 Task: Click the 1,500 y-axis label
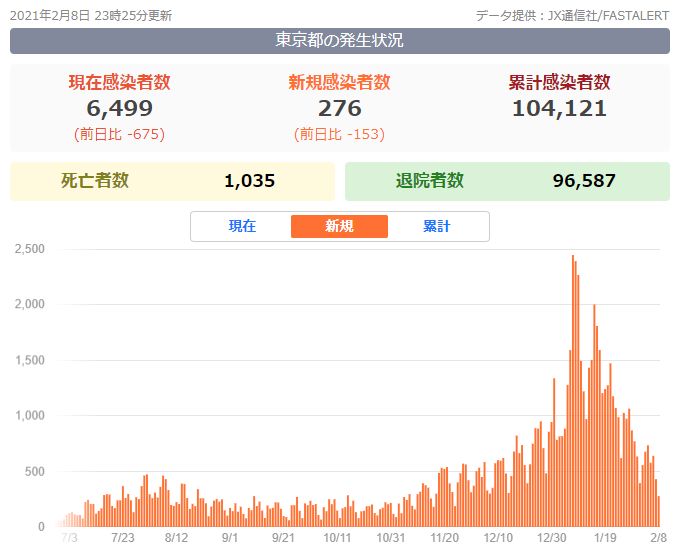30,360
